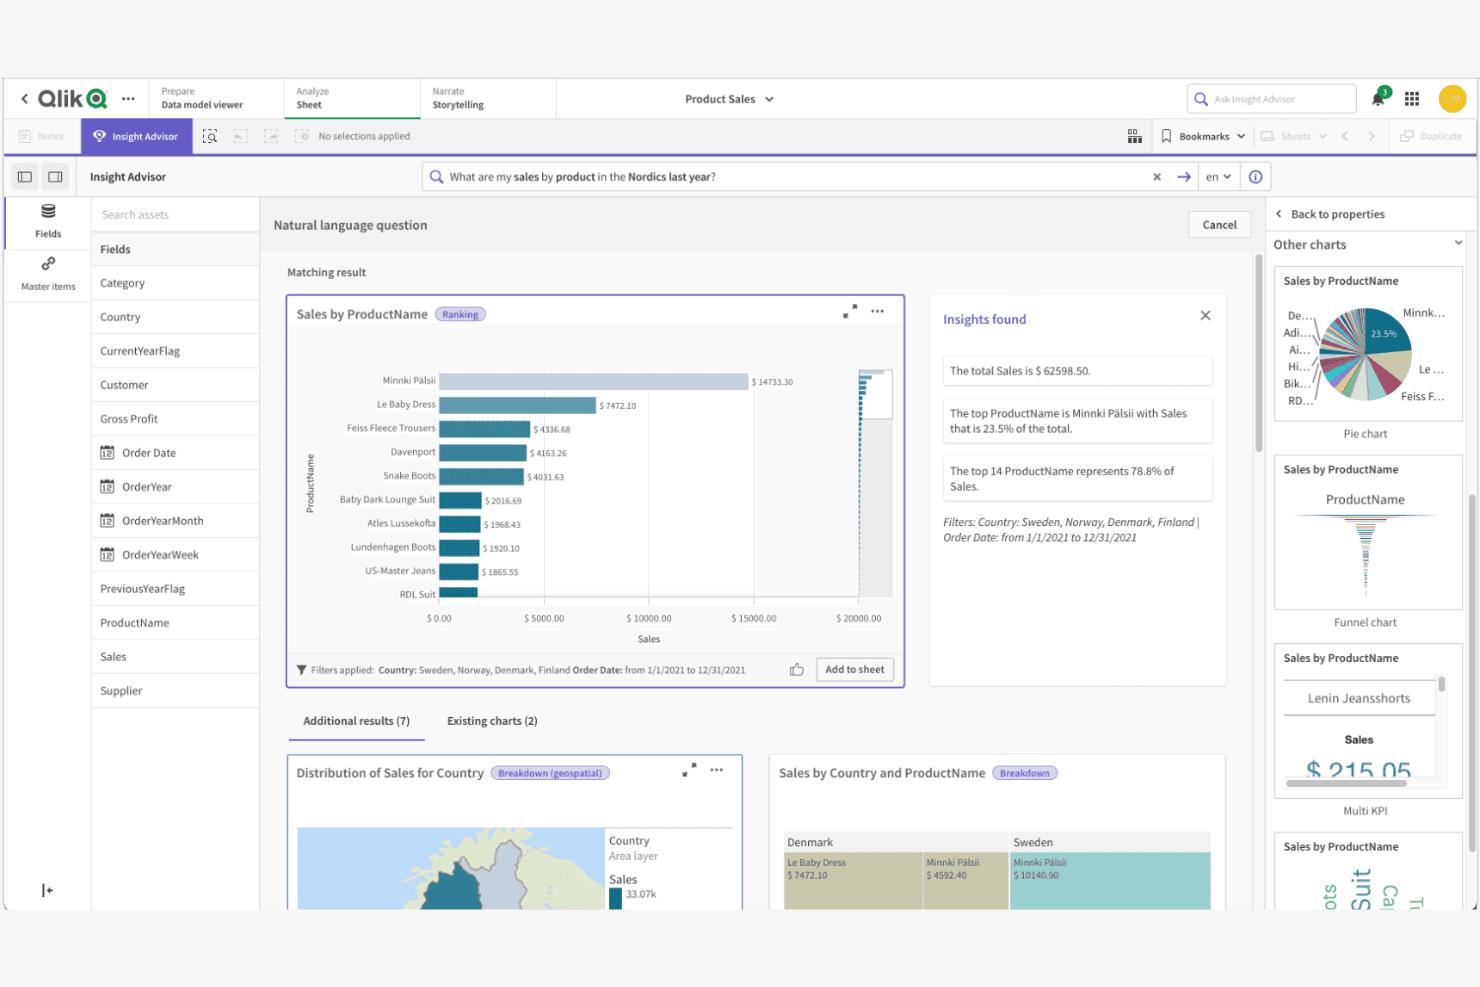
Task: Open the navigation ellipsis menu beside Qlik logo
Action: [128, 99]
